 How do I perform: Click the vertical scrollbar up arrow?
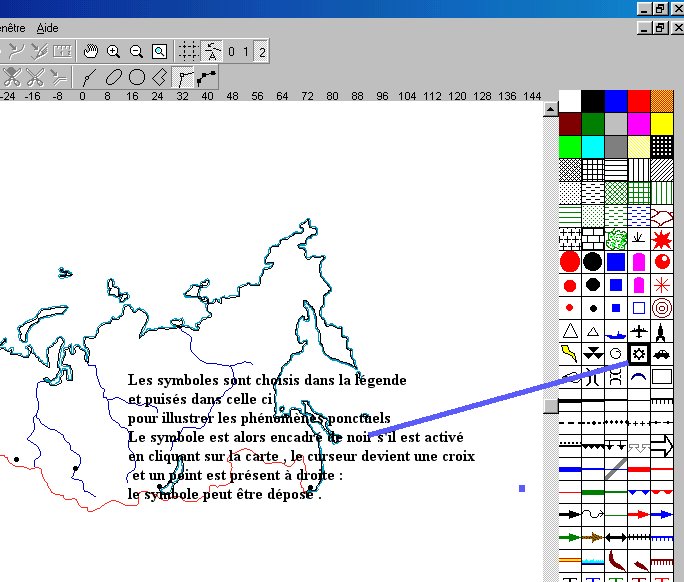pyautogui.click(x=550, y=107)
